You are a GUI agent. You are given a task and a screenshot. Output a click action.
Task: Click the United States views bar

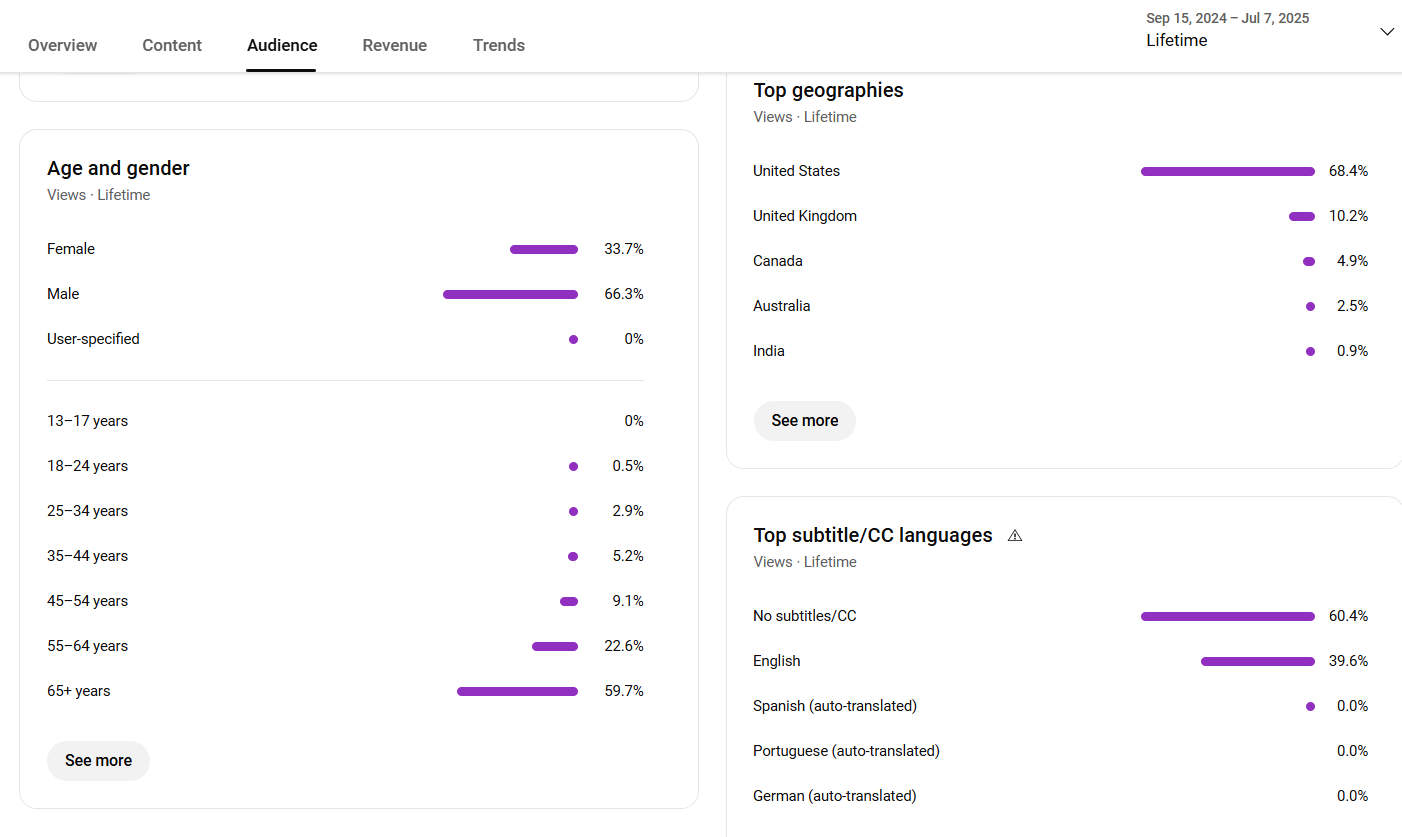point(1227,171)
